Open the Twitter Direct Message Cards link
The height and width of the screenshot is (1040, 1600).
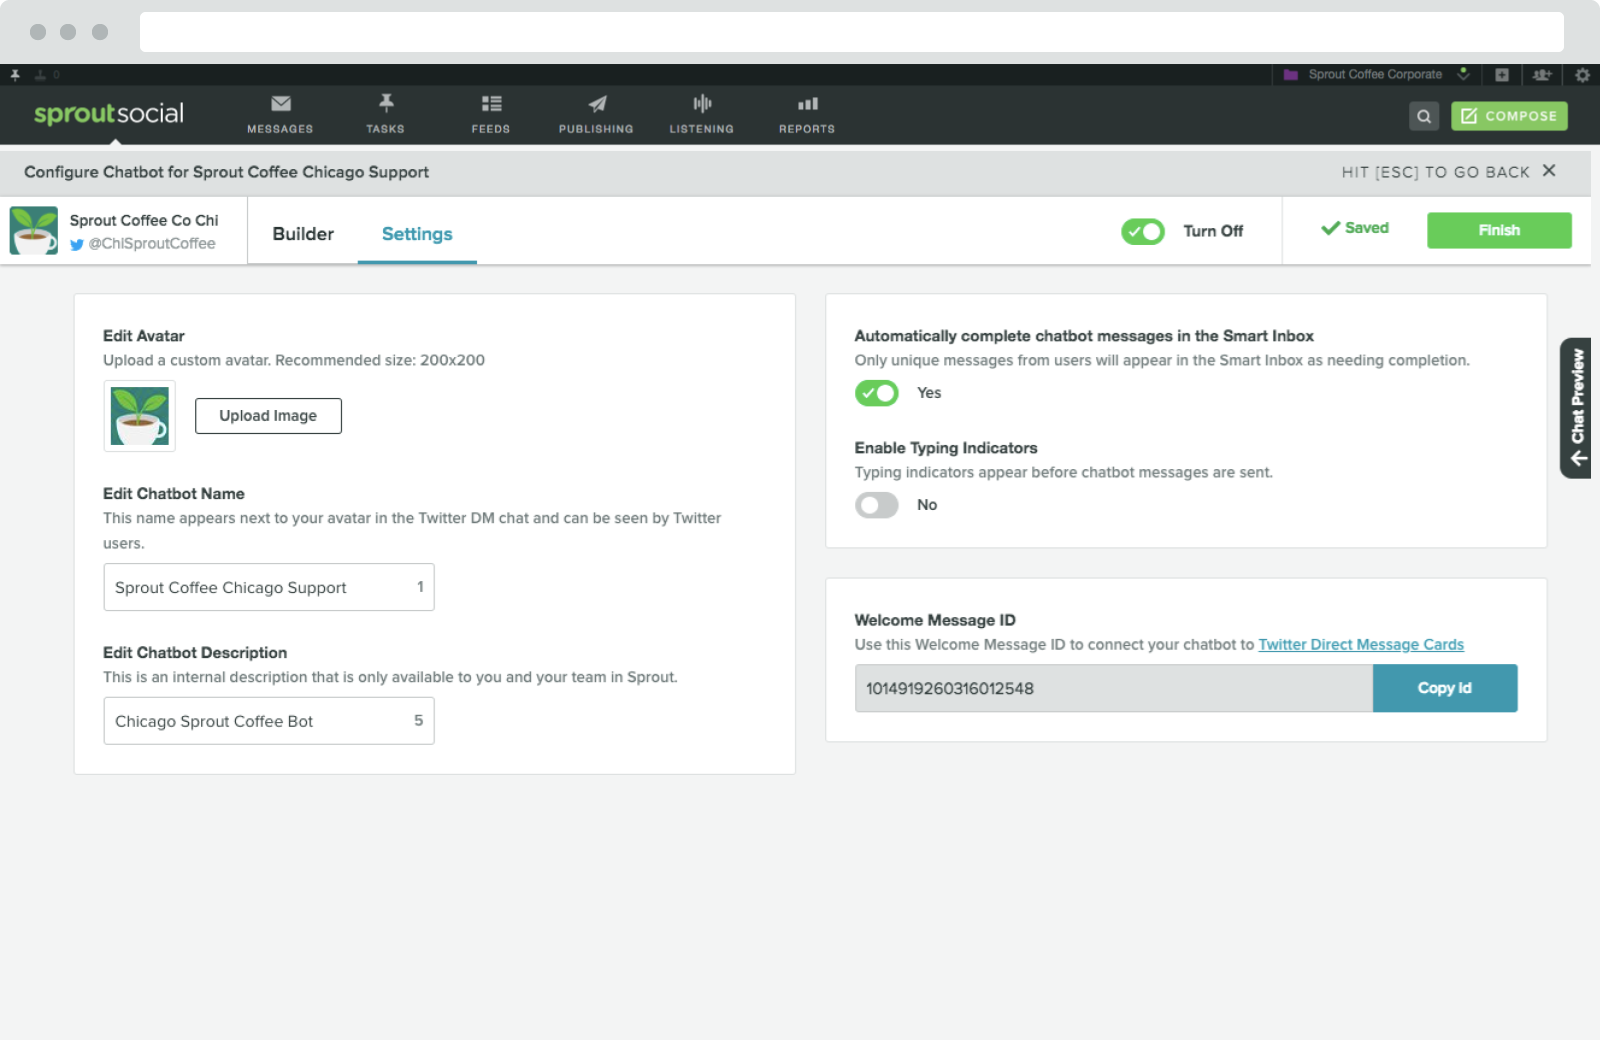(1361, 645)
